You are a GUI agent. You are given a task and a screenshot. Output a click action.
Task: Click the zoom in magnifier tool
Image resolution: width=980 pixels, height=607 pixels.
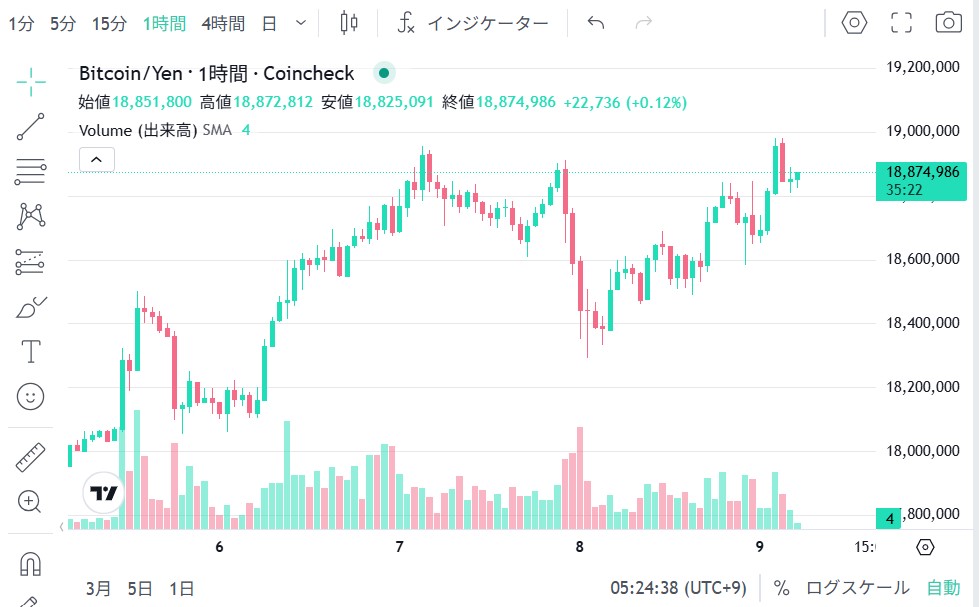point(31,502)
